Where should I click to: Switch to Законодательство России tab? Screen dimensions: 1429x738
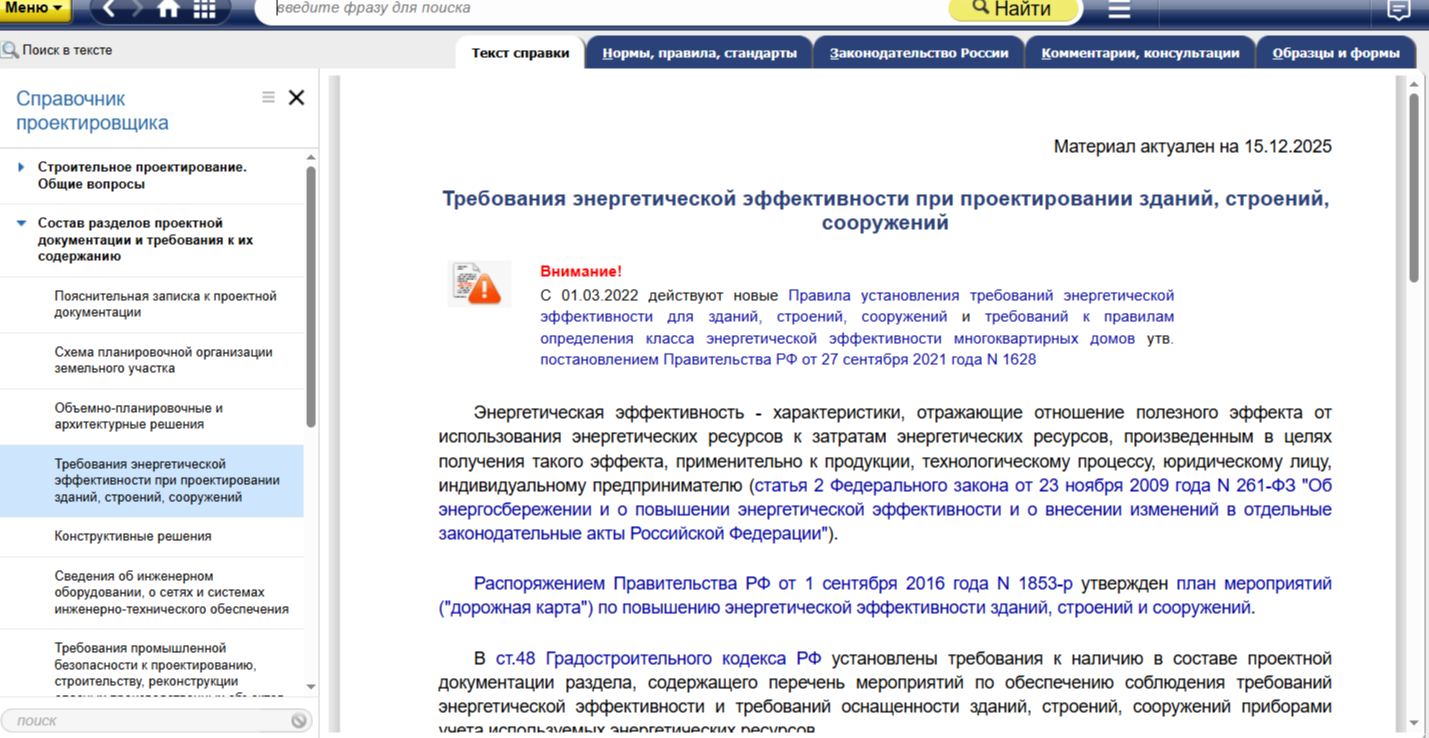[x=919, y=53]
